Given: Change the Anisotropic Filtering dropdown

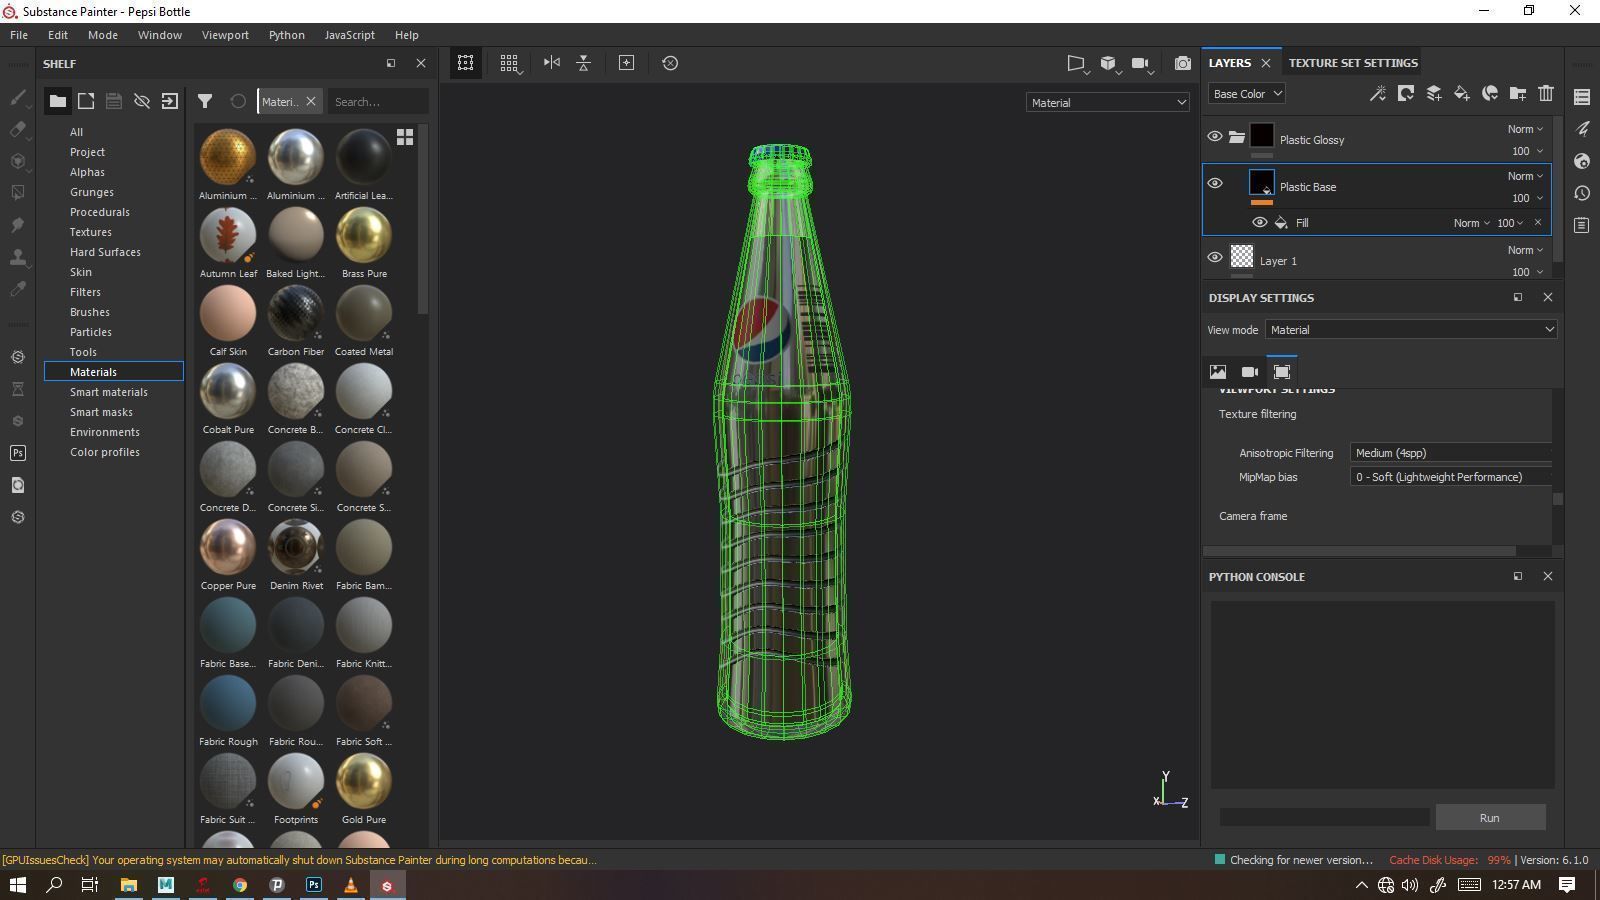Looking at the screenshot, I should tap(1451, 453).
